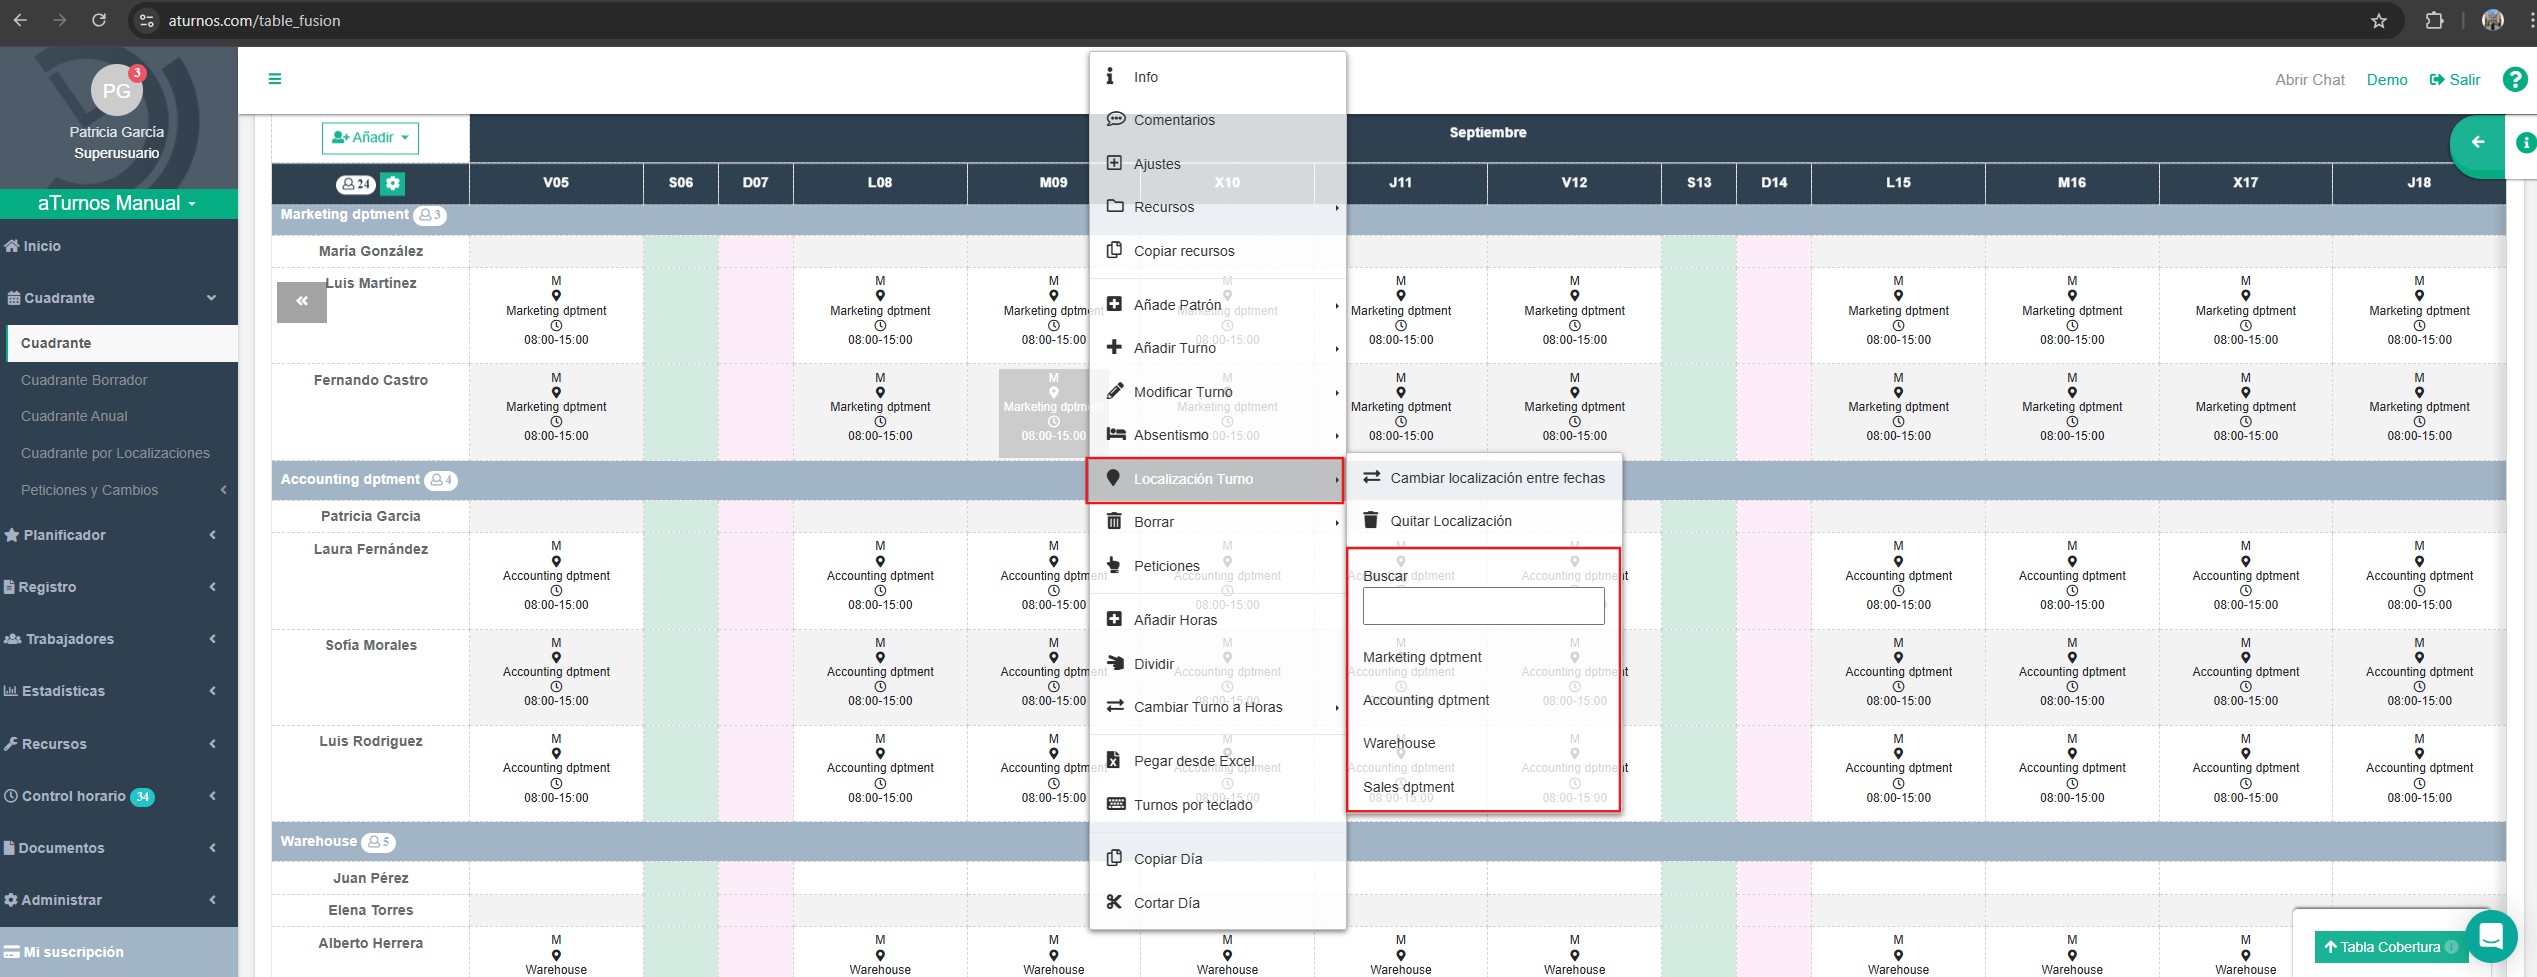Reload the page in browser
This screenshot has height=977, width=2537.
tap(99, 20)
